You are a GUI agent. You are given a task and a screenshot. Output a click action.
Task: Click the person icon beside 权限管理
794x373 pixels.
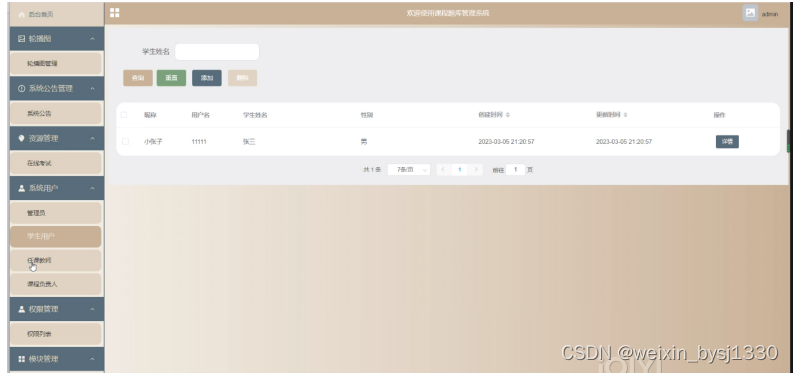tap(21, 309)
